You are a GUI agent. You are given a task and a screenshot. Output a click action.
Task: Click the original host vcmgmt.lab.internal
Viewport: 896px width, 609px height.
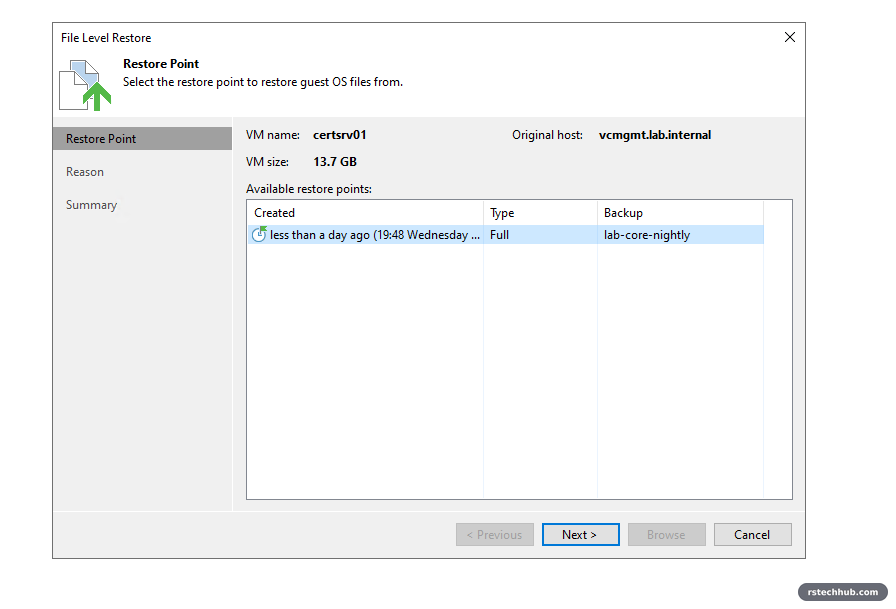click(x=655, y=135)
